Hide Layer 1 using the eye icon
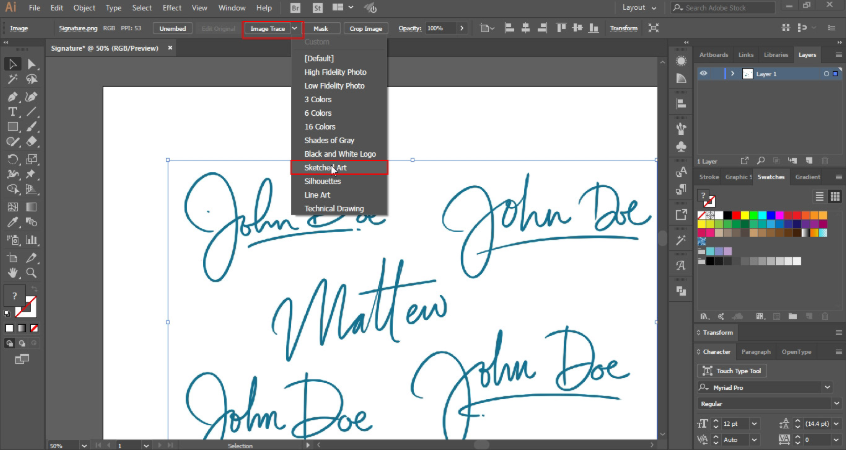The height and width of the screenshot is (454, 847). (x=703, y=74)
